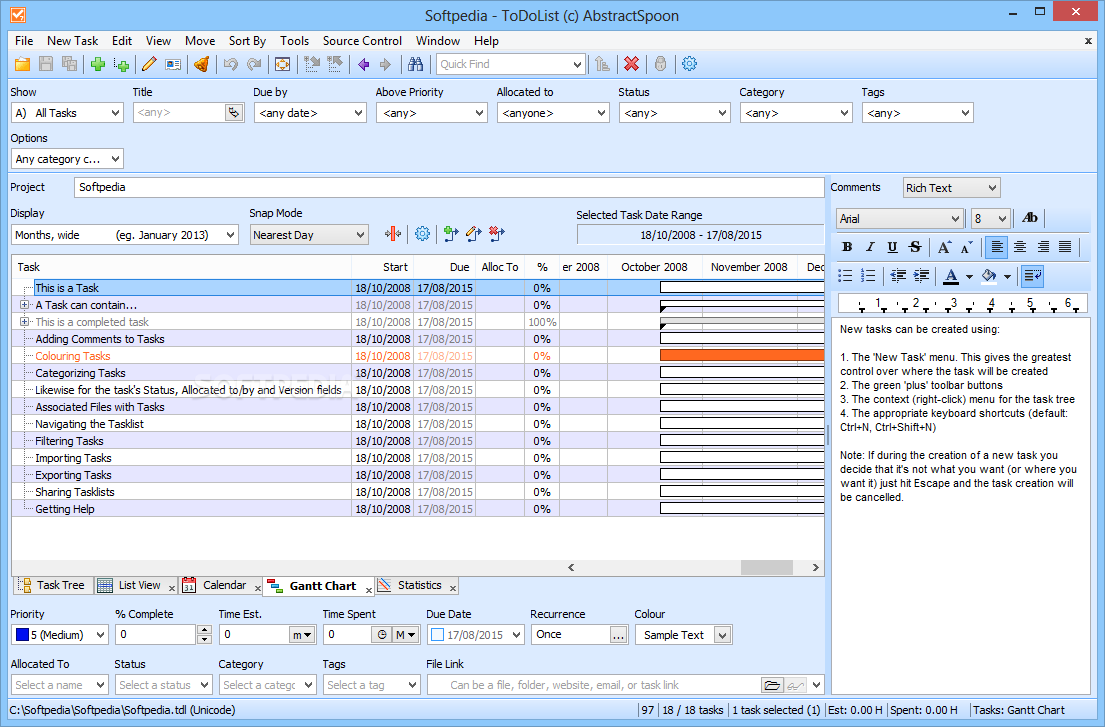The image size is (1105, 727).
Task: Open the Arial font dropdown
Action: pyautogui.click(x=899, y=218)
